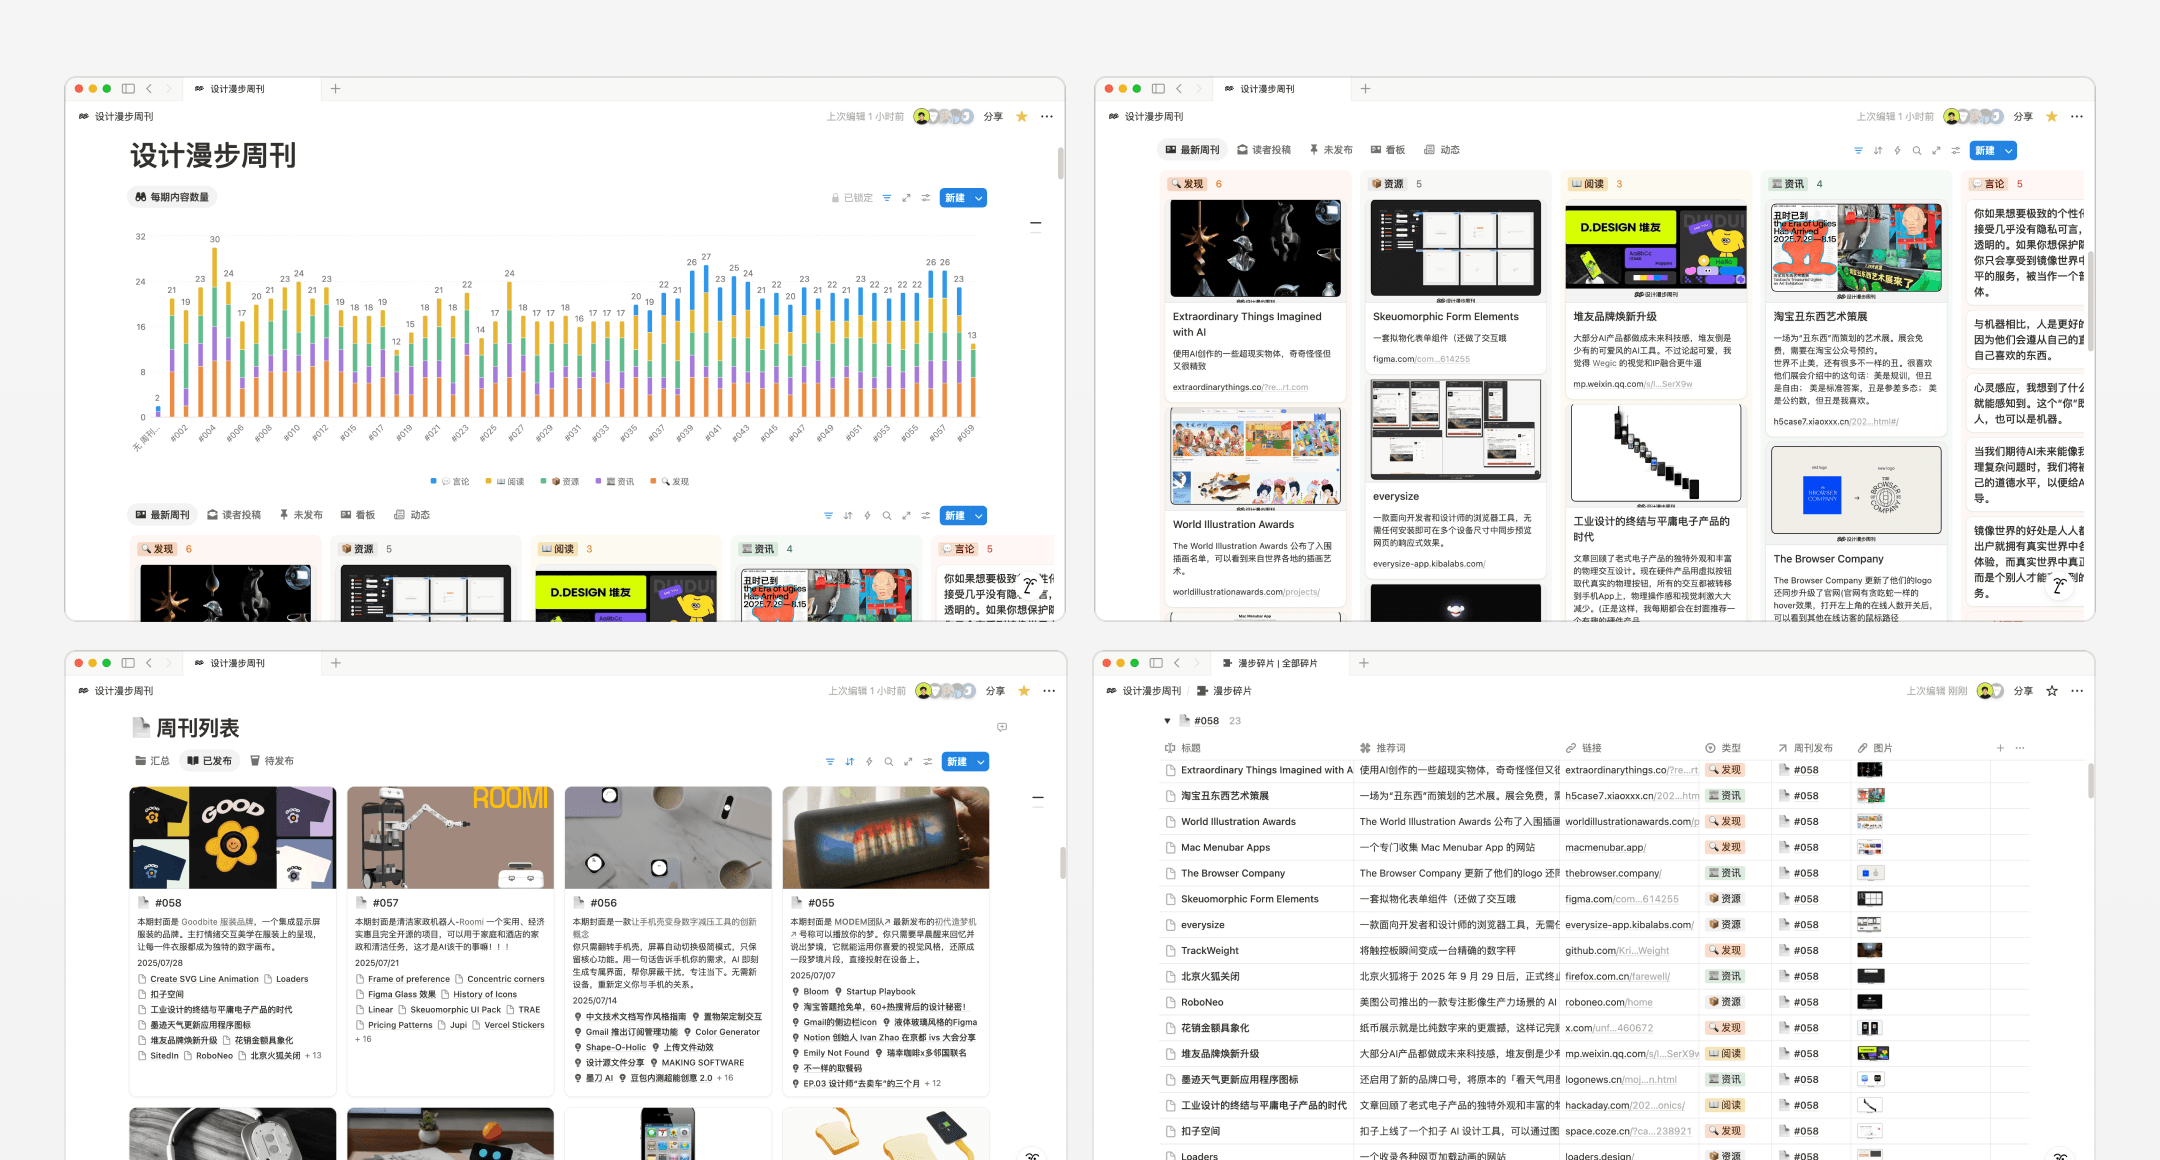Open the #057 ROOMI cover thumbnail
Viewport: 2160px width, 1160px height.
tap(450, 837)
